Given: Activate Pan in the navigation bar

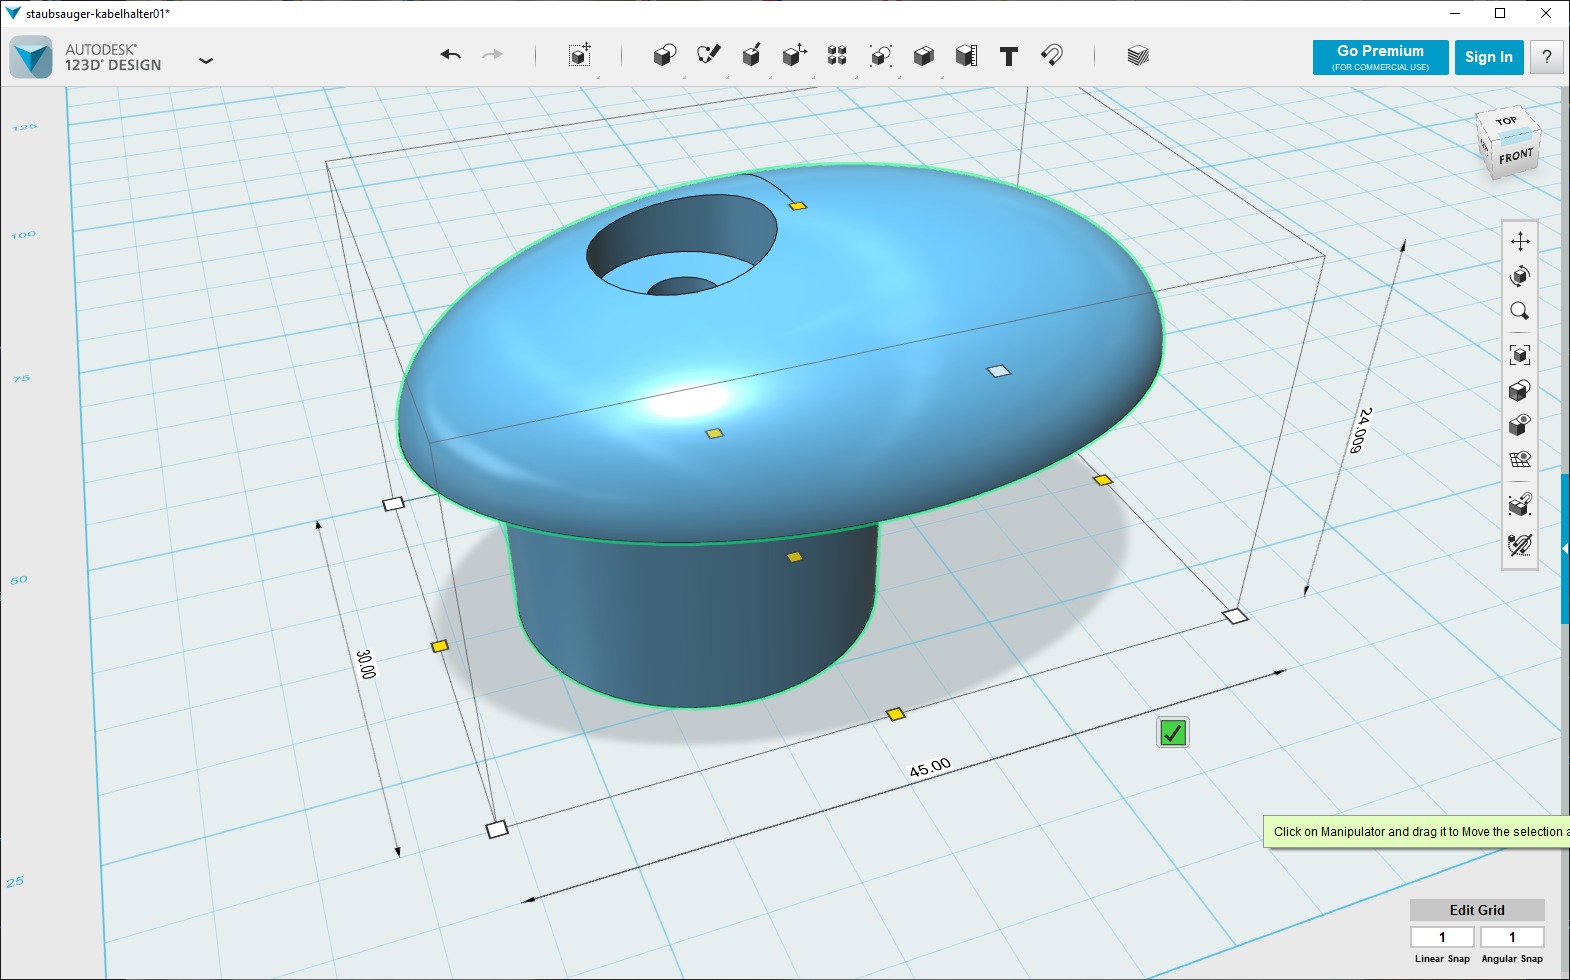Looking at the screenshot, I should click(1520, 241).
